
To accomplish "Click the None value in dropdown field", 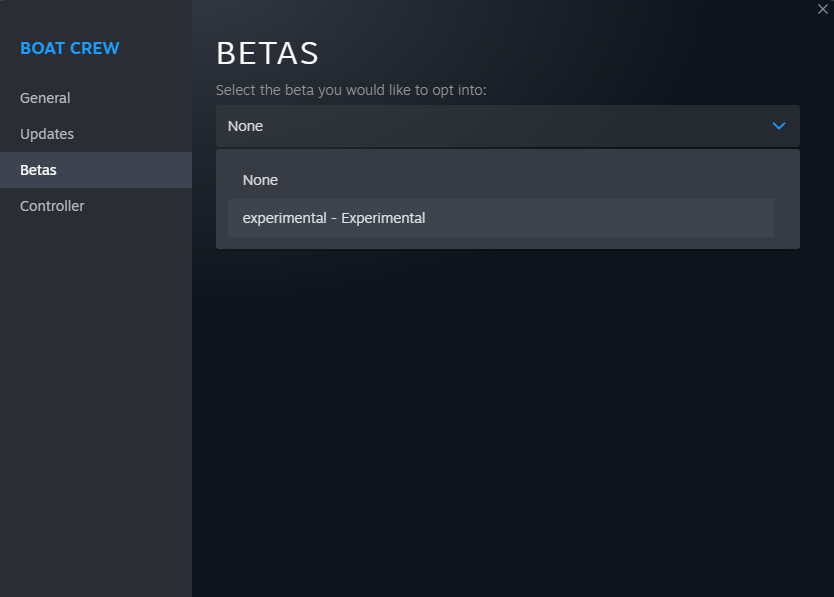I will (x=245, y=126).
